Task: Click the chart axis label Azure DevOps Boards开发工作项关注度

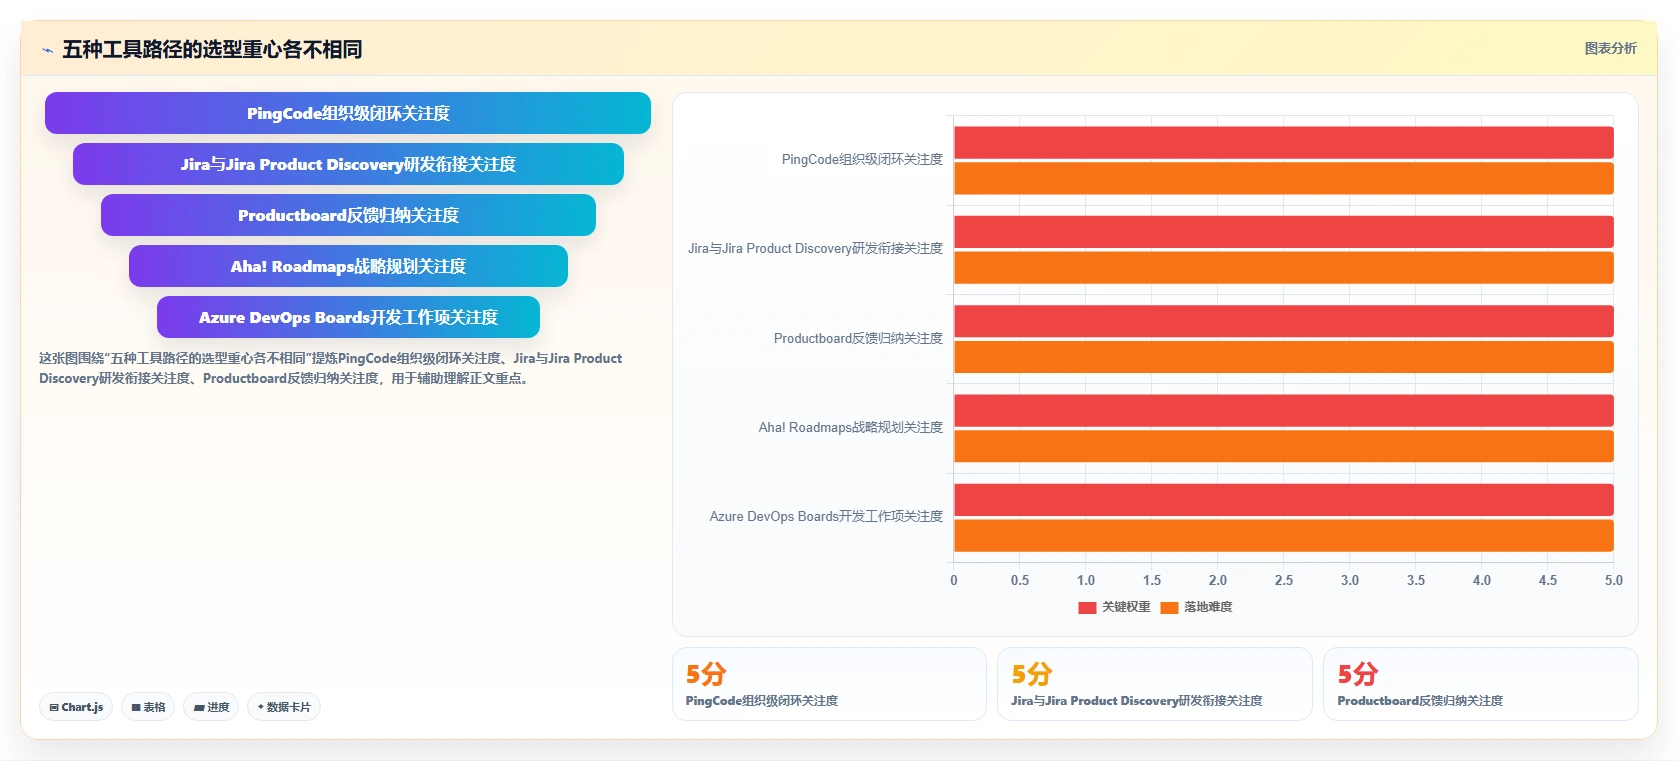Action: [826, 516]
